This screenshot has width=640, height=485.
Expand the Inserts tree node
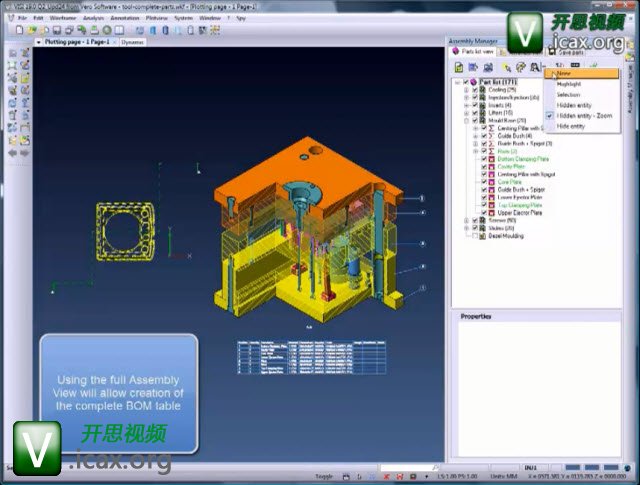(x=467, y=105)
